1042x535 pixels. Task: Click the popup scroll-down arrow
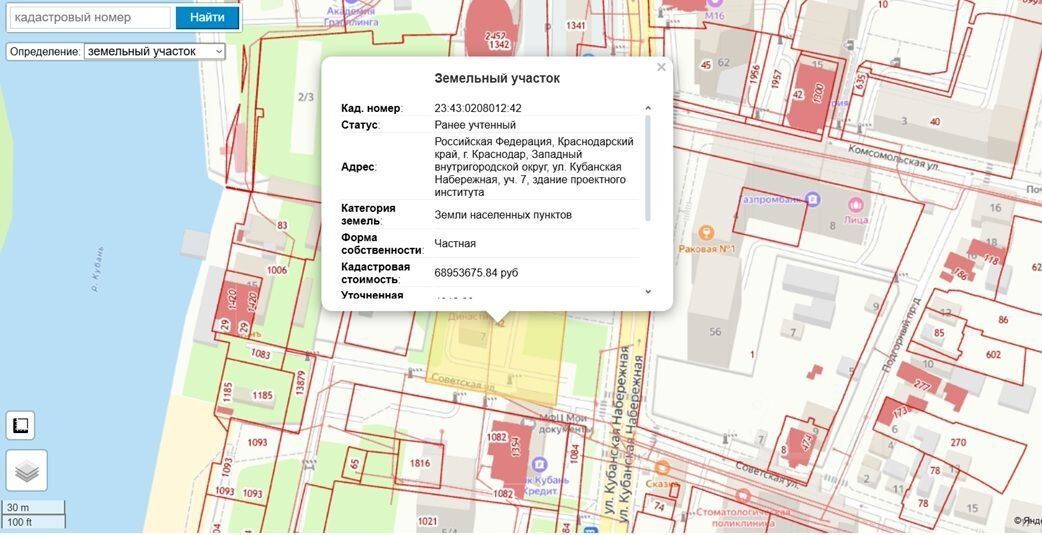(x=648, y=291)
